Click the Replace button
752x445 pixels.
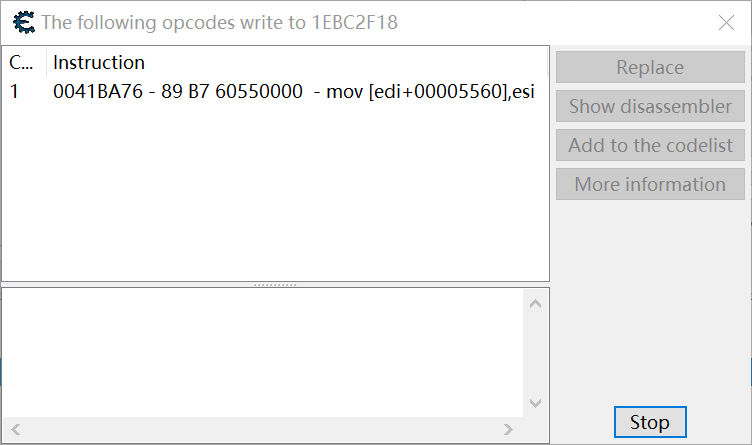click(650, 67)
